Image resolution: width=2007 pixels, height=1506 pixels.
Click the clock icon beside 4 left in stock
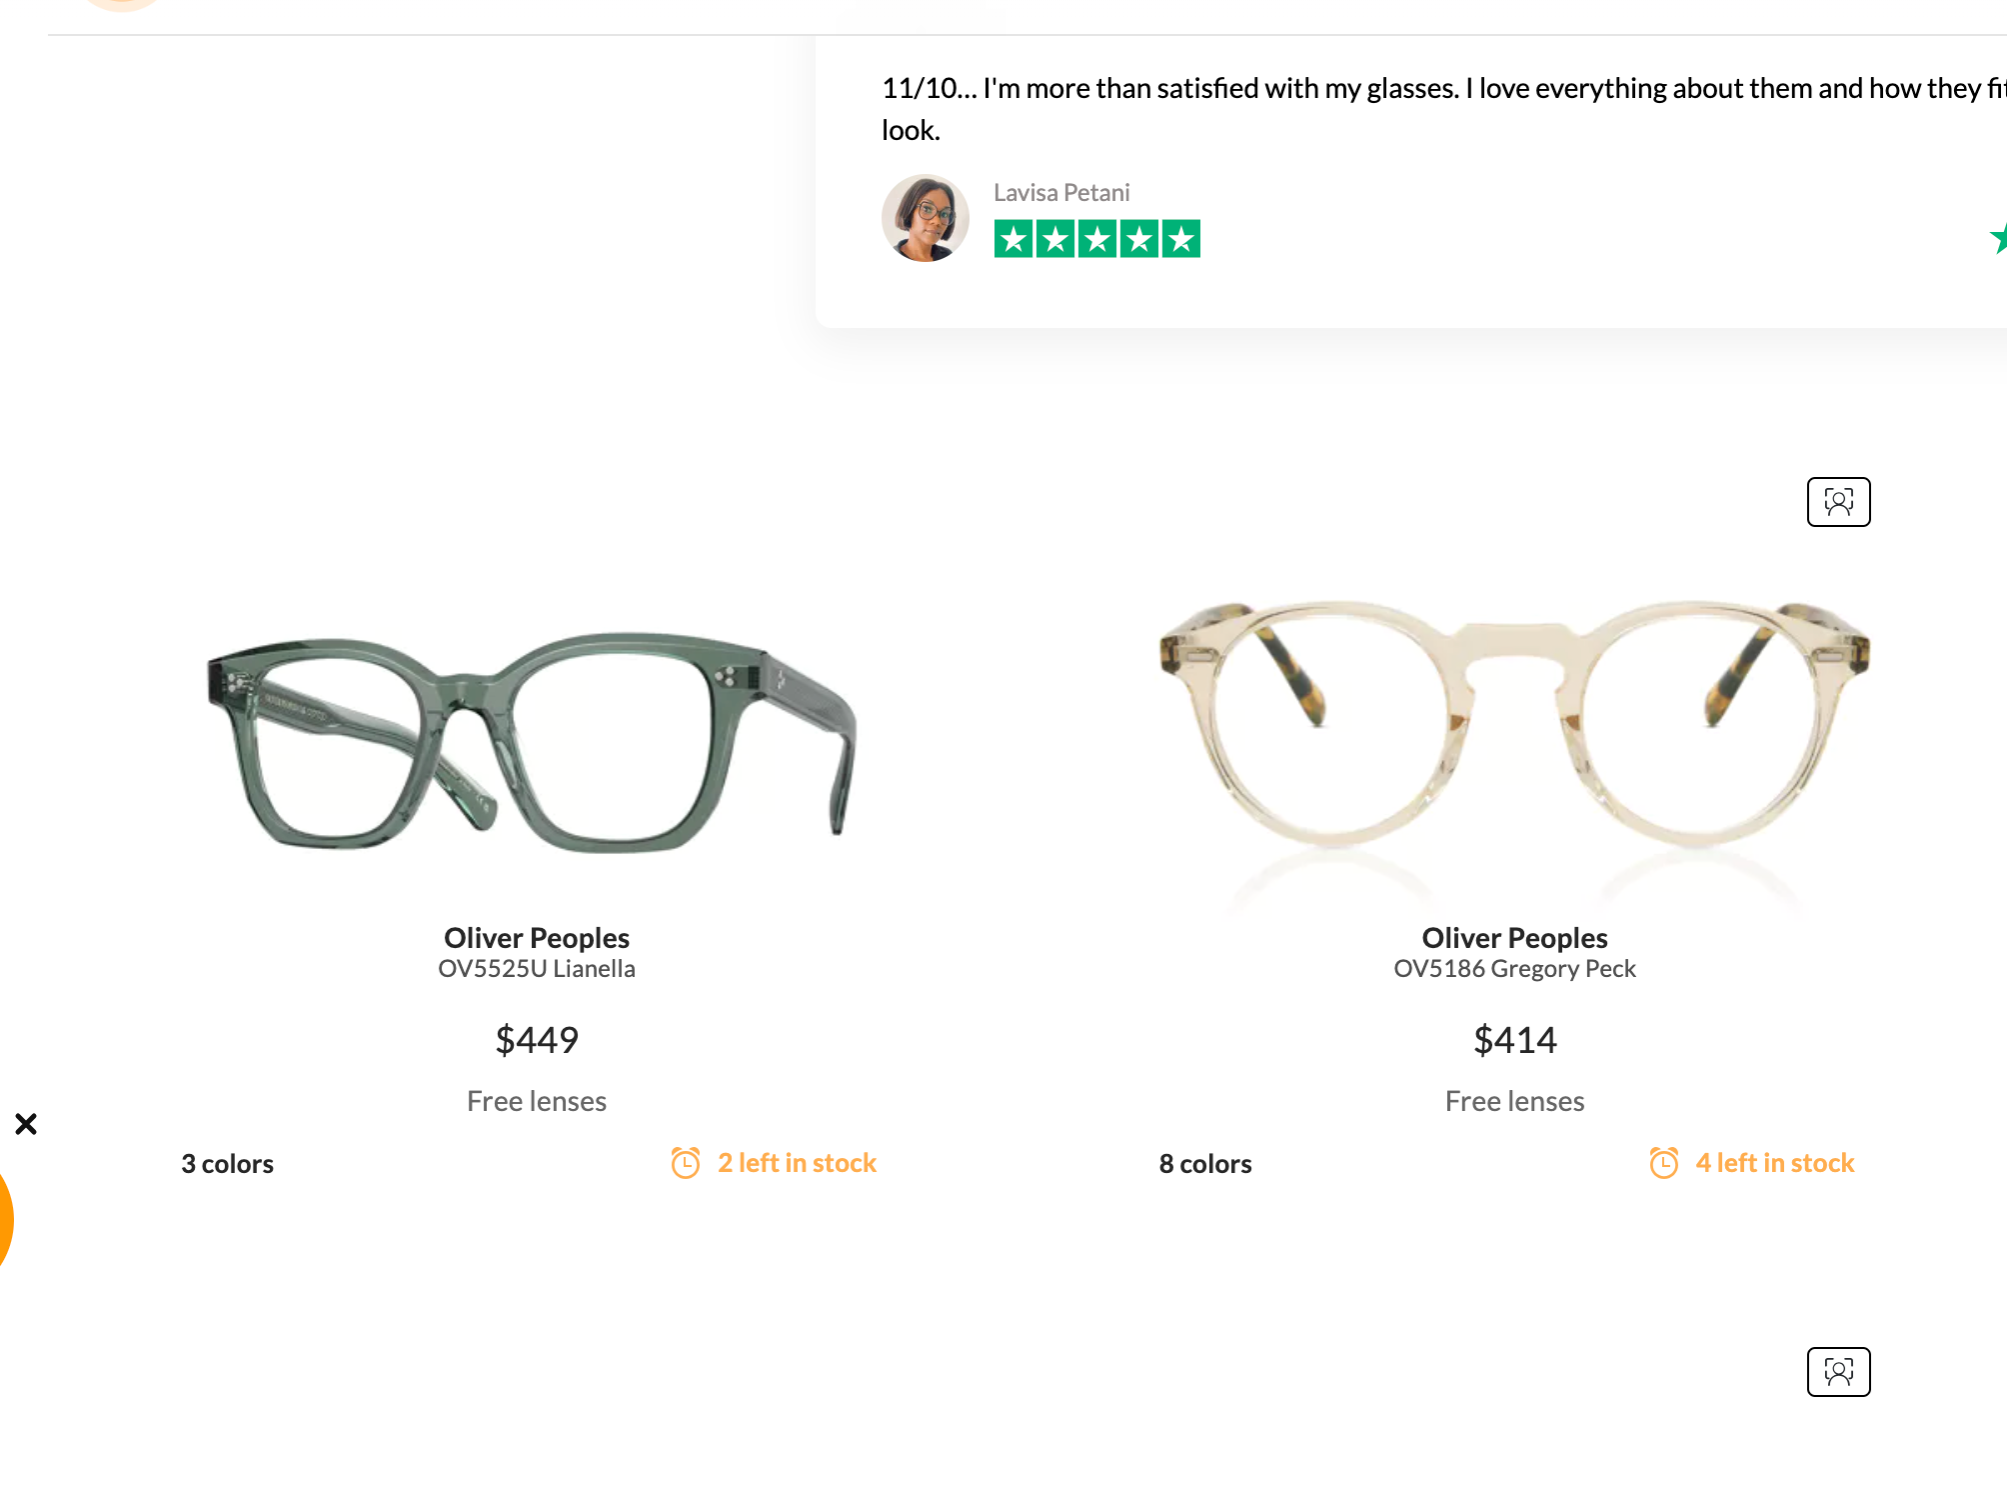coord(1663,1163)
